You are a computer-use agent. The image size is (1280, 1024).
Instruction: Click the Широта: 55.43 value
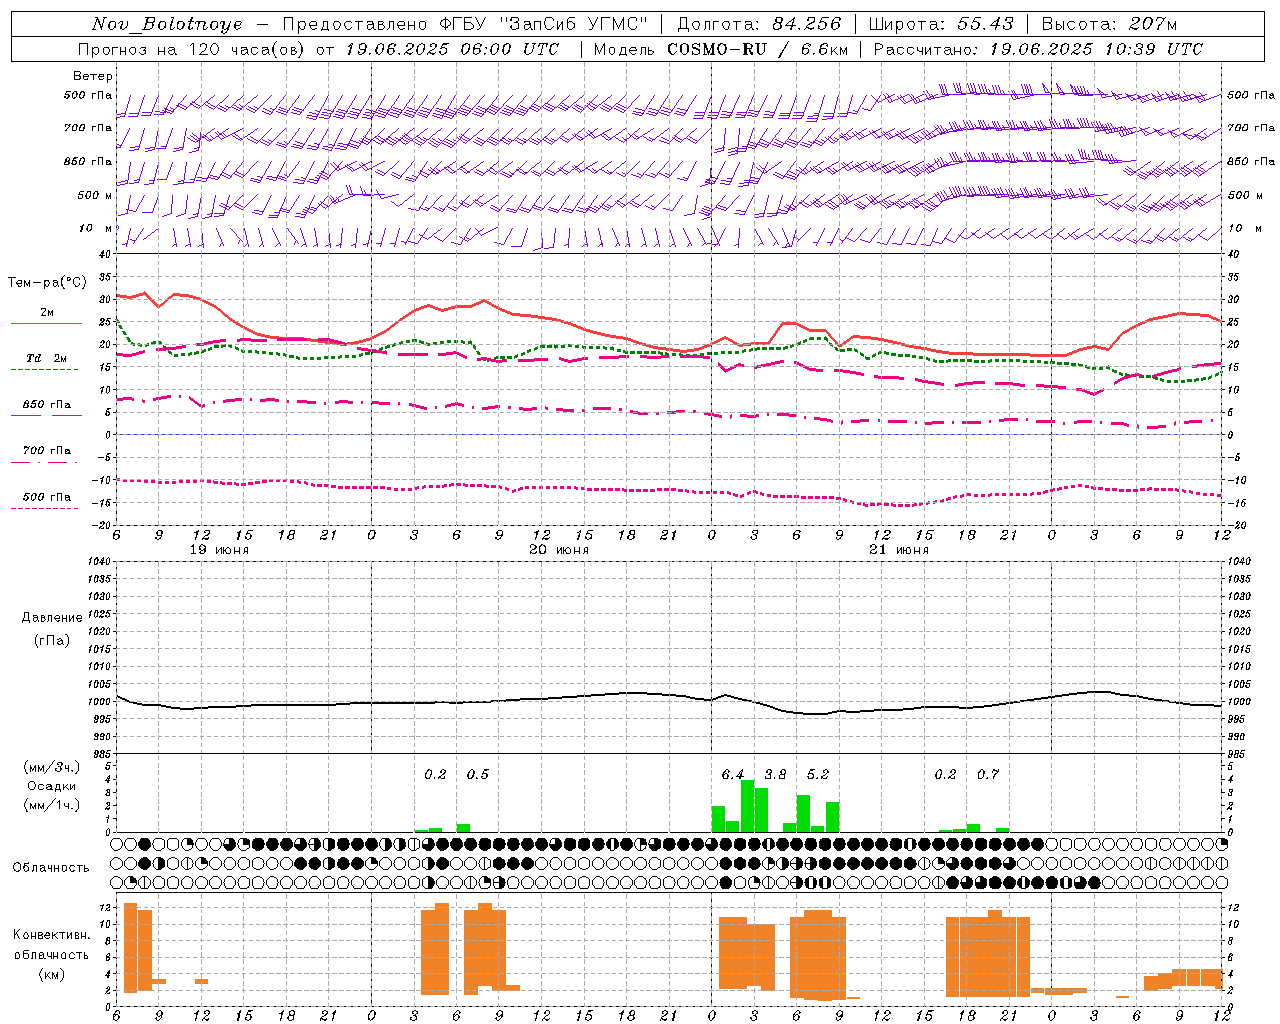[x=941, y=24]
